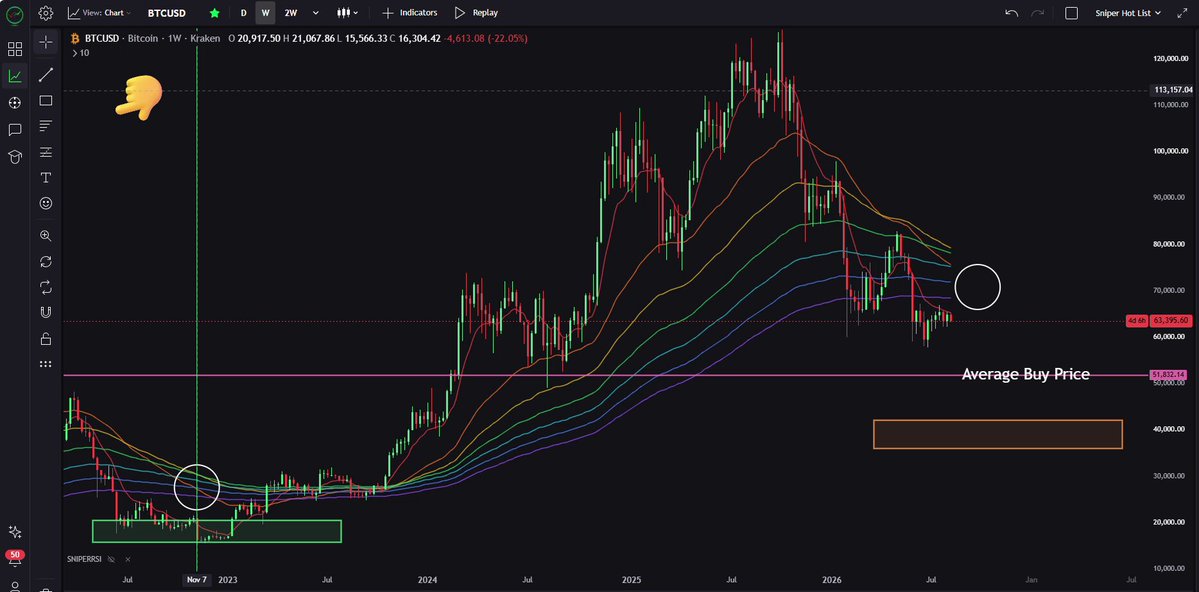Switch to the D daily timeframe
The image size is (1199, 592).
click(x=243, y=13)
